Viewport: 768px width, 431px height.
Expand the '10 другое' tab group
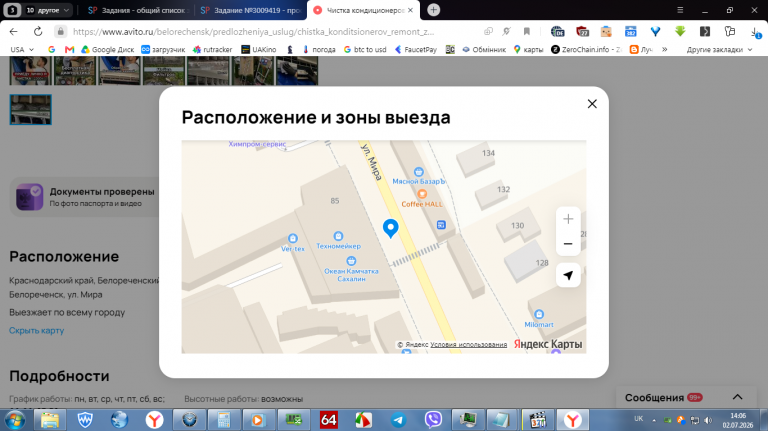pos(47,10)
